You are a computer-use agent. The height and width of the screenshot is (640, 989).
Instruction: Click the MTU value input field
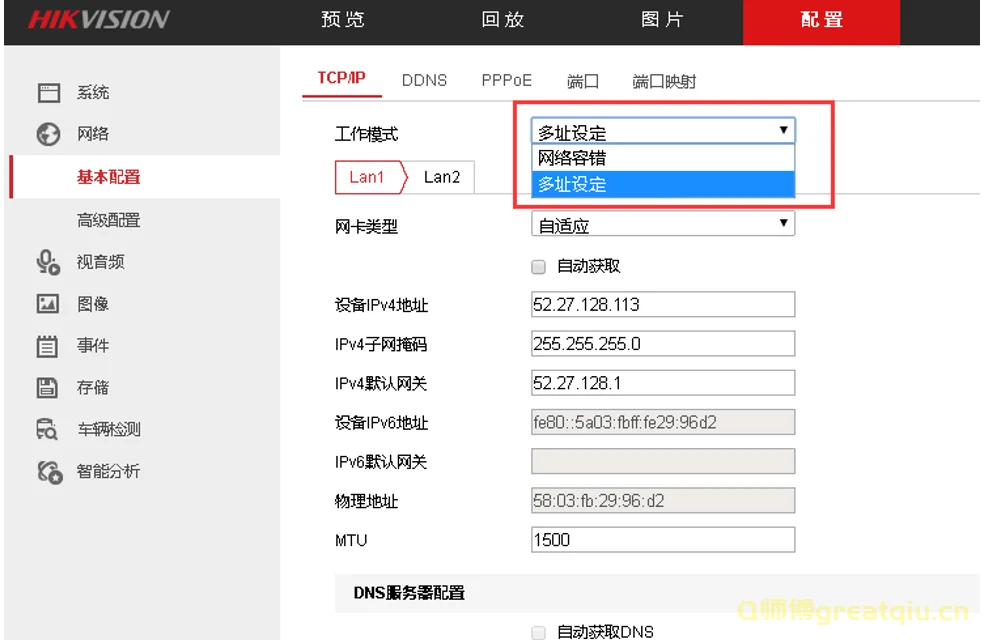662,539
